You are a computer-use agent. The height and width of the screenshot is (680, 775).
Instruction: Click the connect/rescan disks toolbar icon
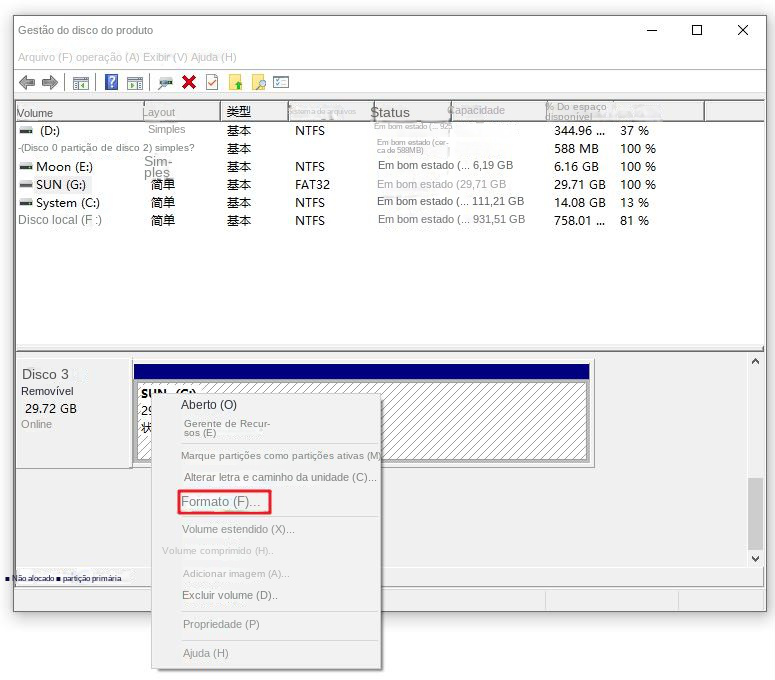(165, 83)
